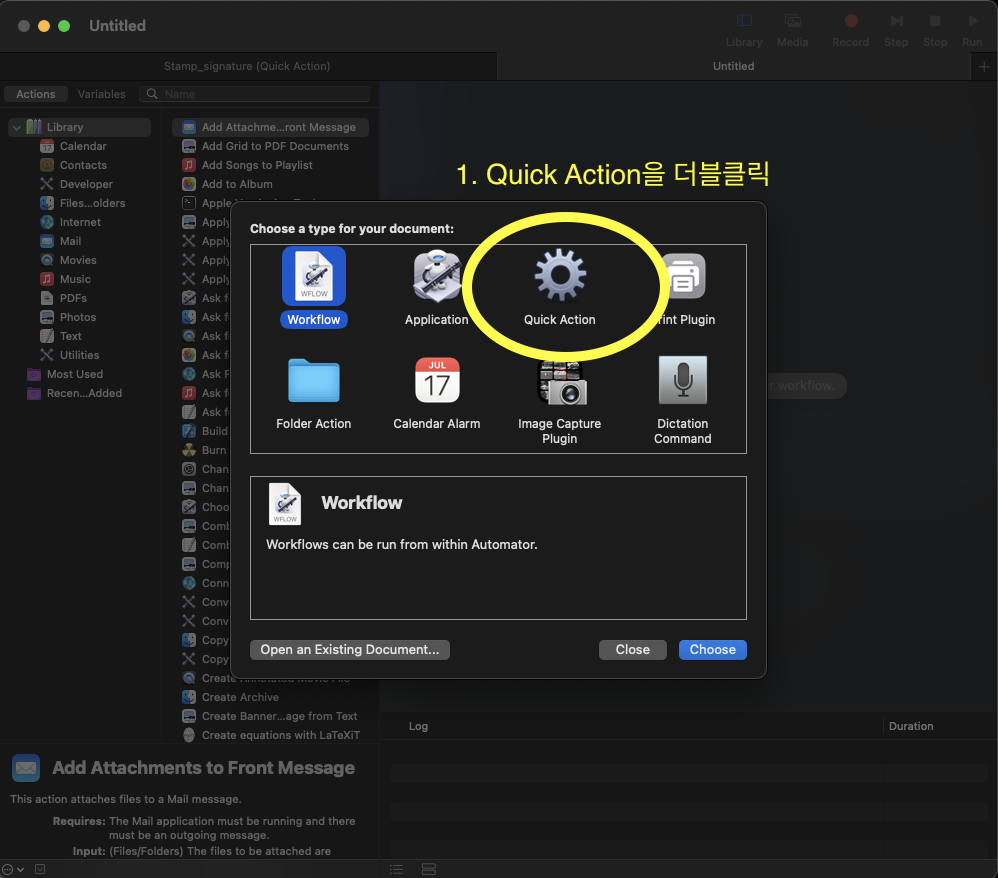The image size is (998, 878).
Task: Collapse the Library tree disclosure arrow
Action: [16, 127]
